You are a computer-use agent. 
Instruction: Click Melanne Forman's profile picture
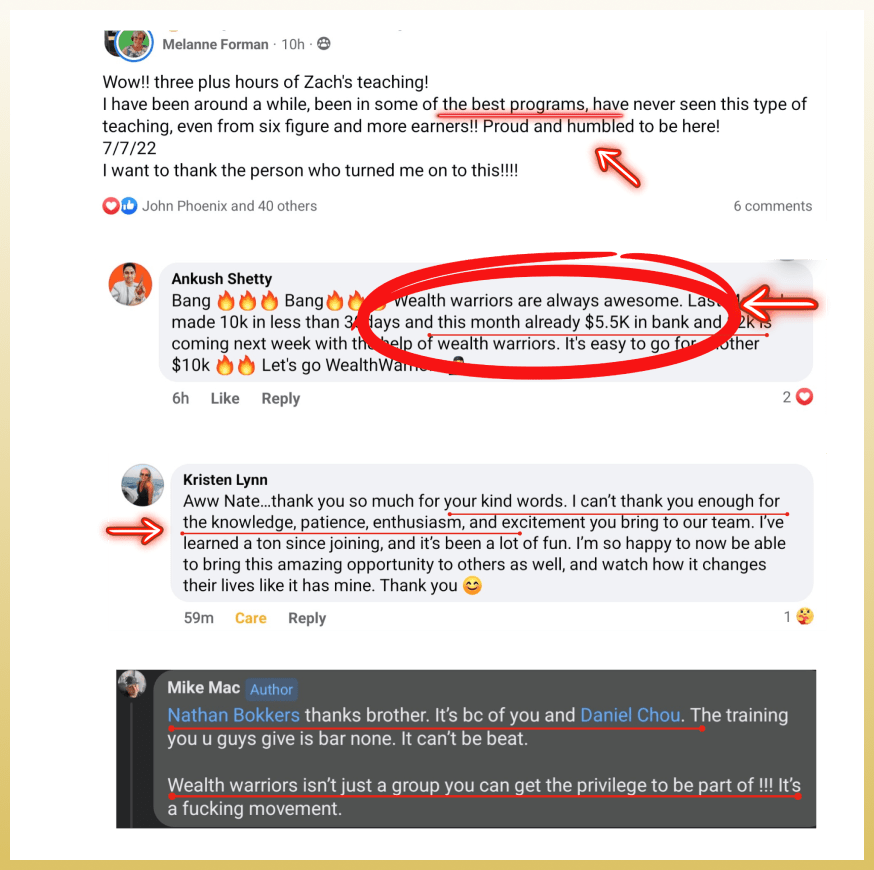tap(133, 44)
